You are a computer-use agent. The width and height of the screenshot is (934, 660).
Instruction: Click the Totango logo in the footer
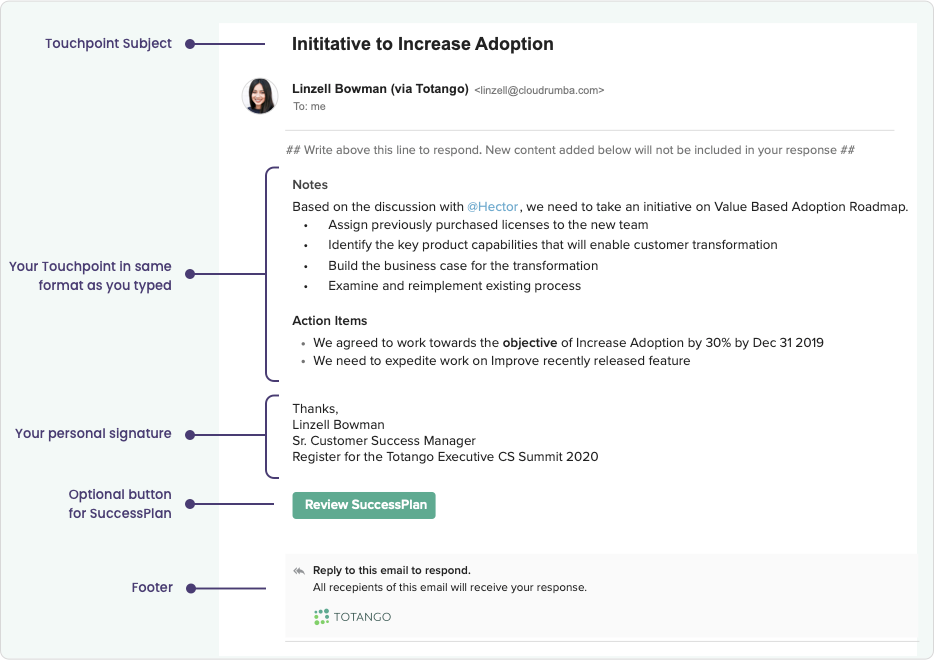click(352, 617)
